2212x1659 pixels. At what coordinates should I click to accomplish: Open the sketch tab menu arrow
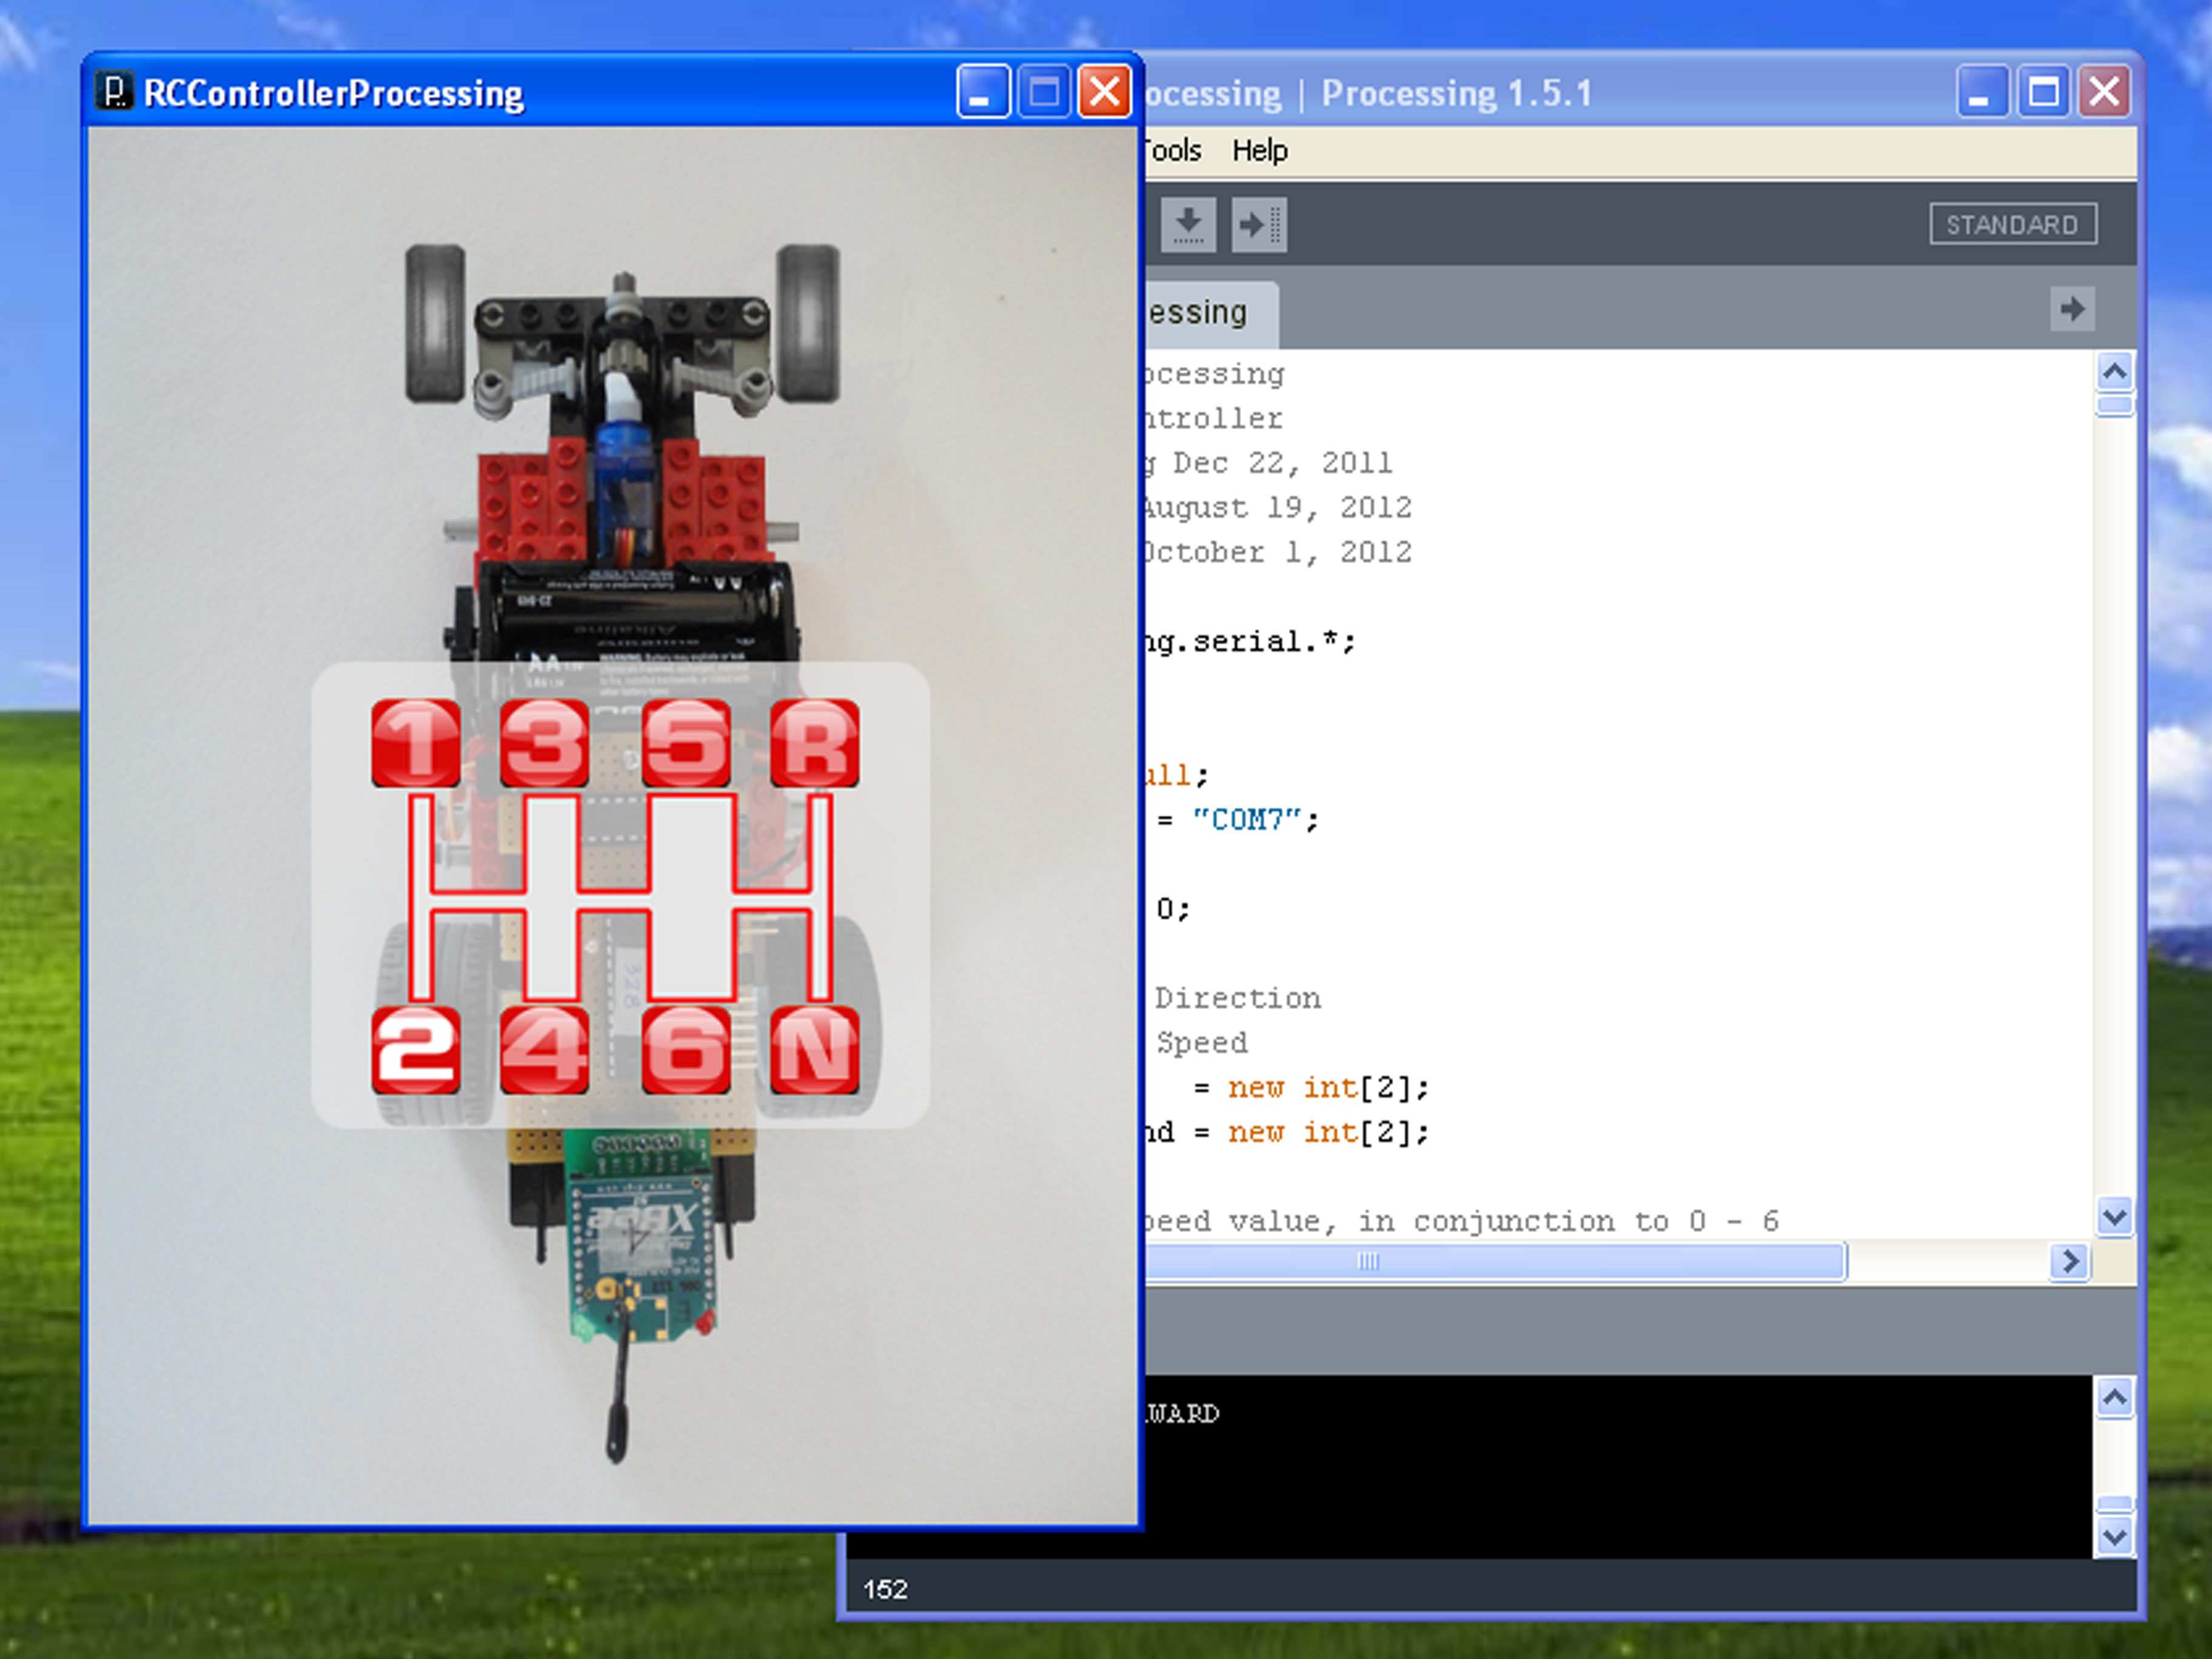2072,310
